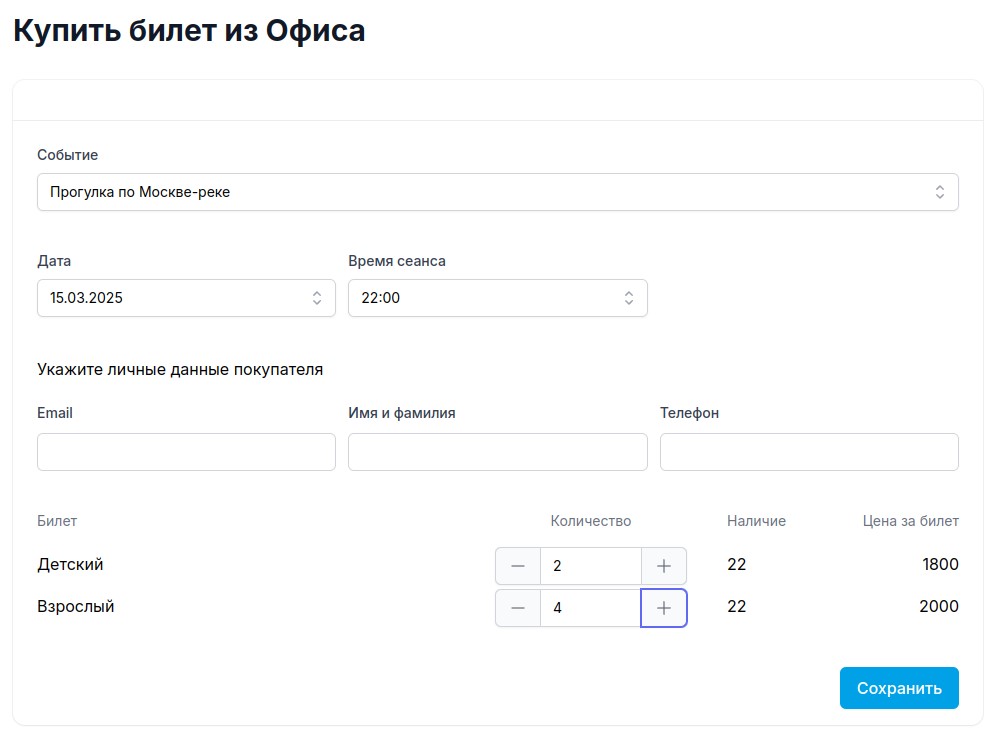The image size is (995, 736).
Task: Decrease the Взрослый ticket quantity with minus
Action: click(518, 607)
